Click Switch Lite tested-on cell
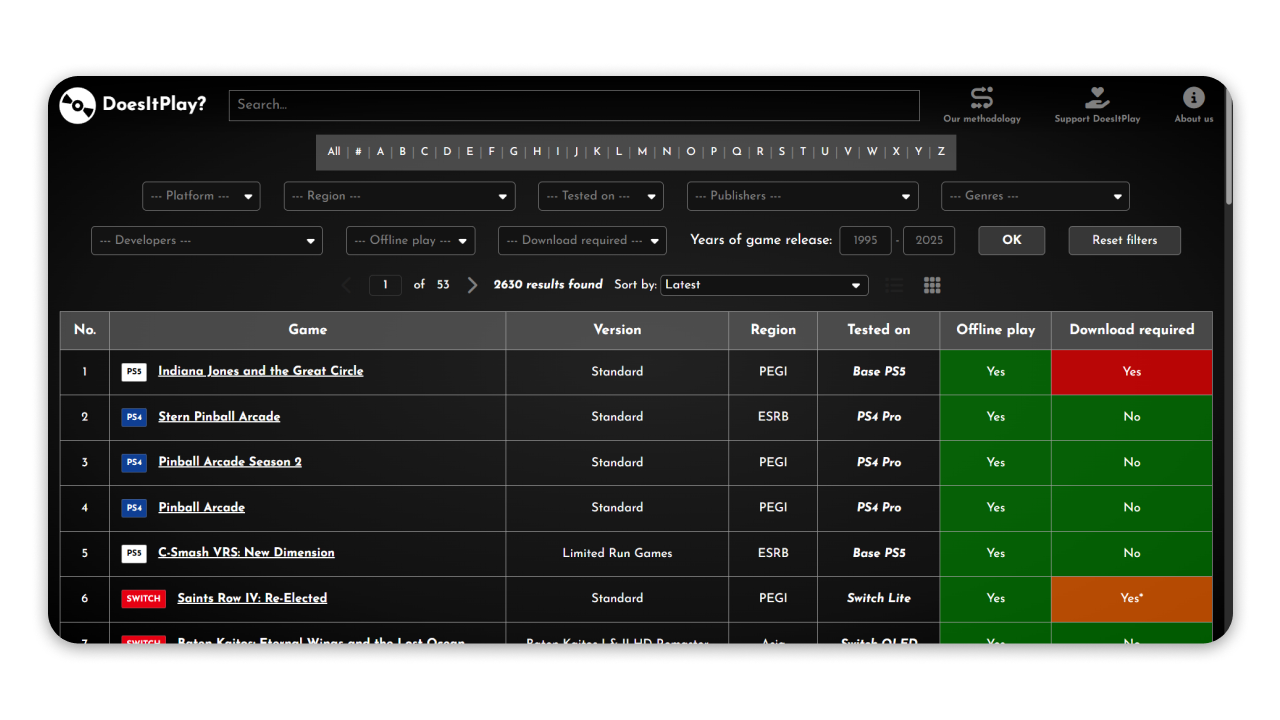Viewport: 1280px width, 720px height. click(879, 599)
